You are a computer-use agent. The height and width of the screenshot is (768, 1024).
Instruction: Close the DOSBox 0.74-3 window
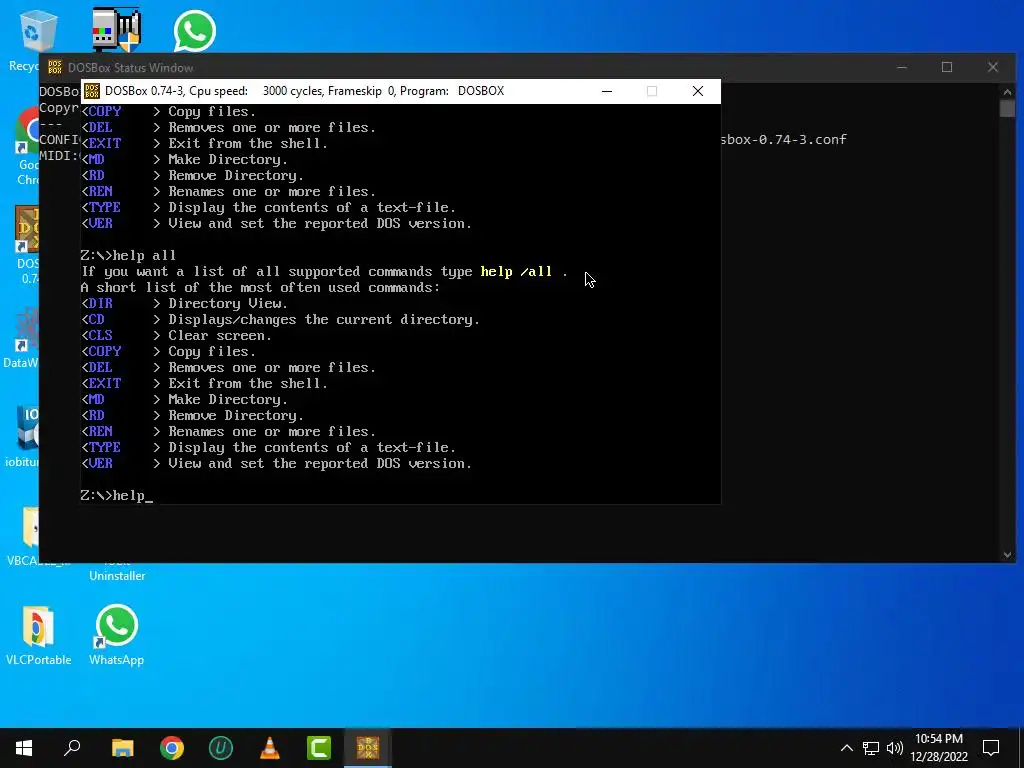(x=697, y=91)
